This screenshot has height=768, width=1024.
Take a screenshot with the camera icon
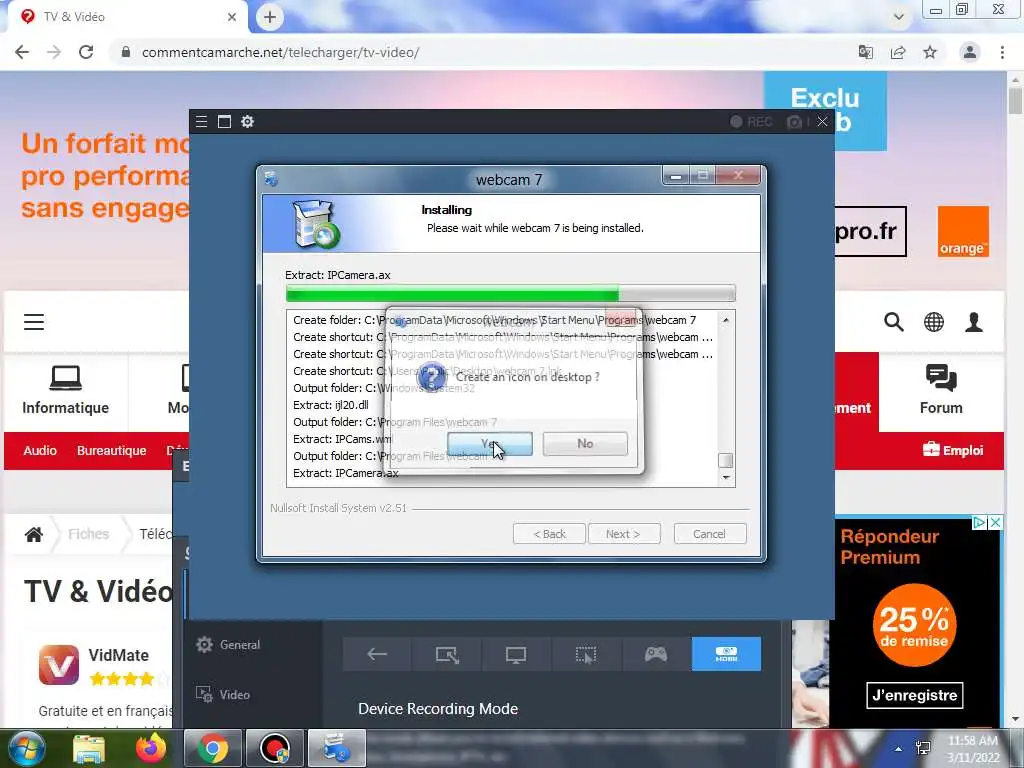point(795,121)
